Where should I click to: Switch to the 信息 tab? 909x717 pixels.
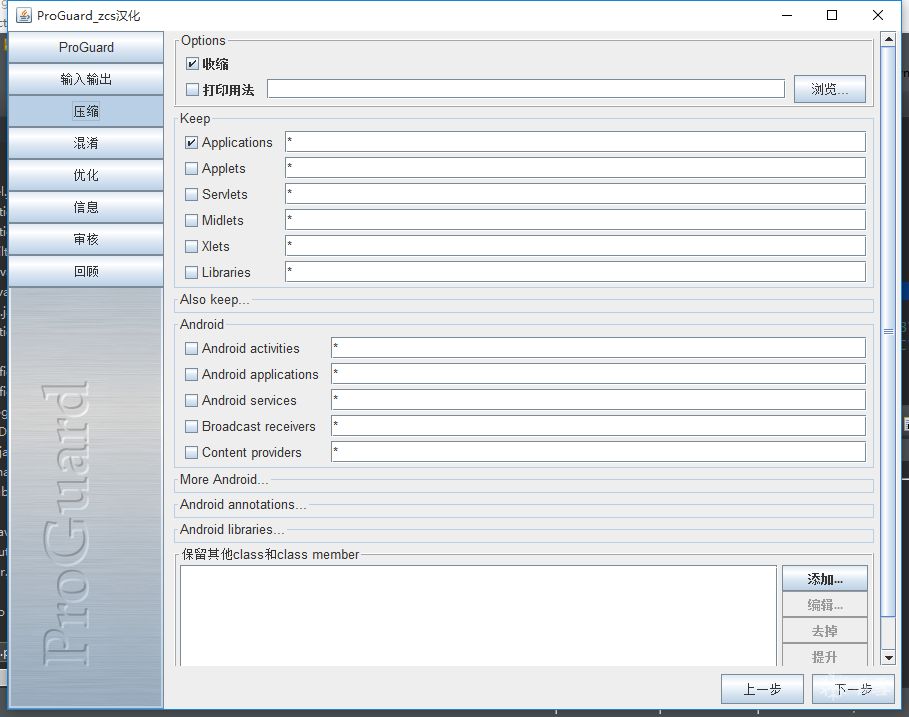86,207
